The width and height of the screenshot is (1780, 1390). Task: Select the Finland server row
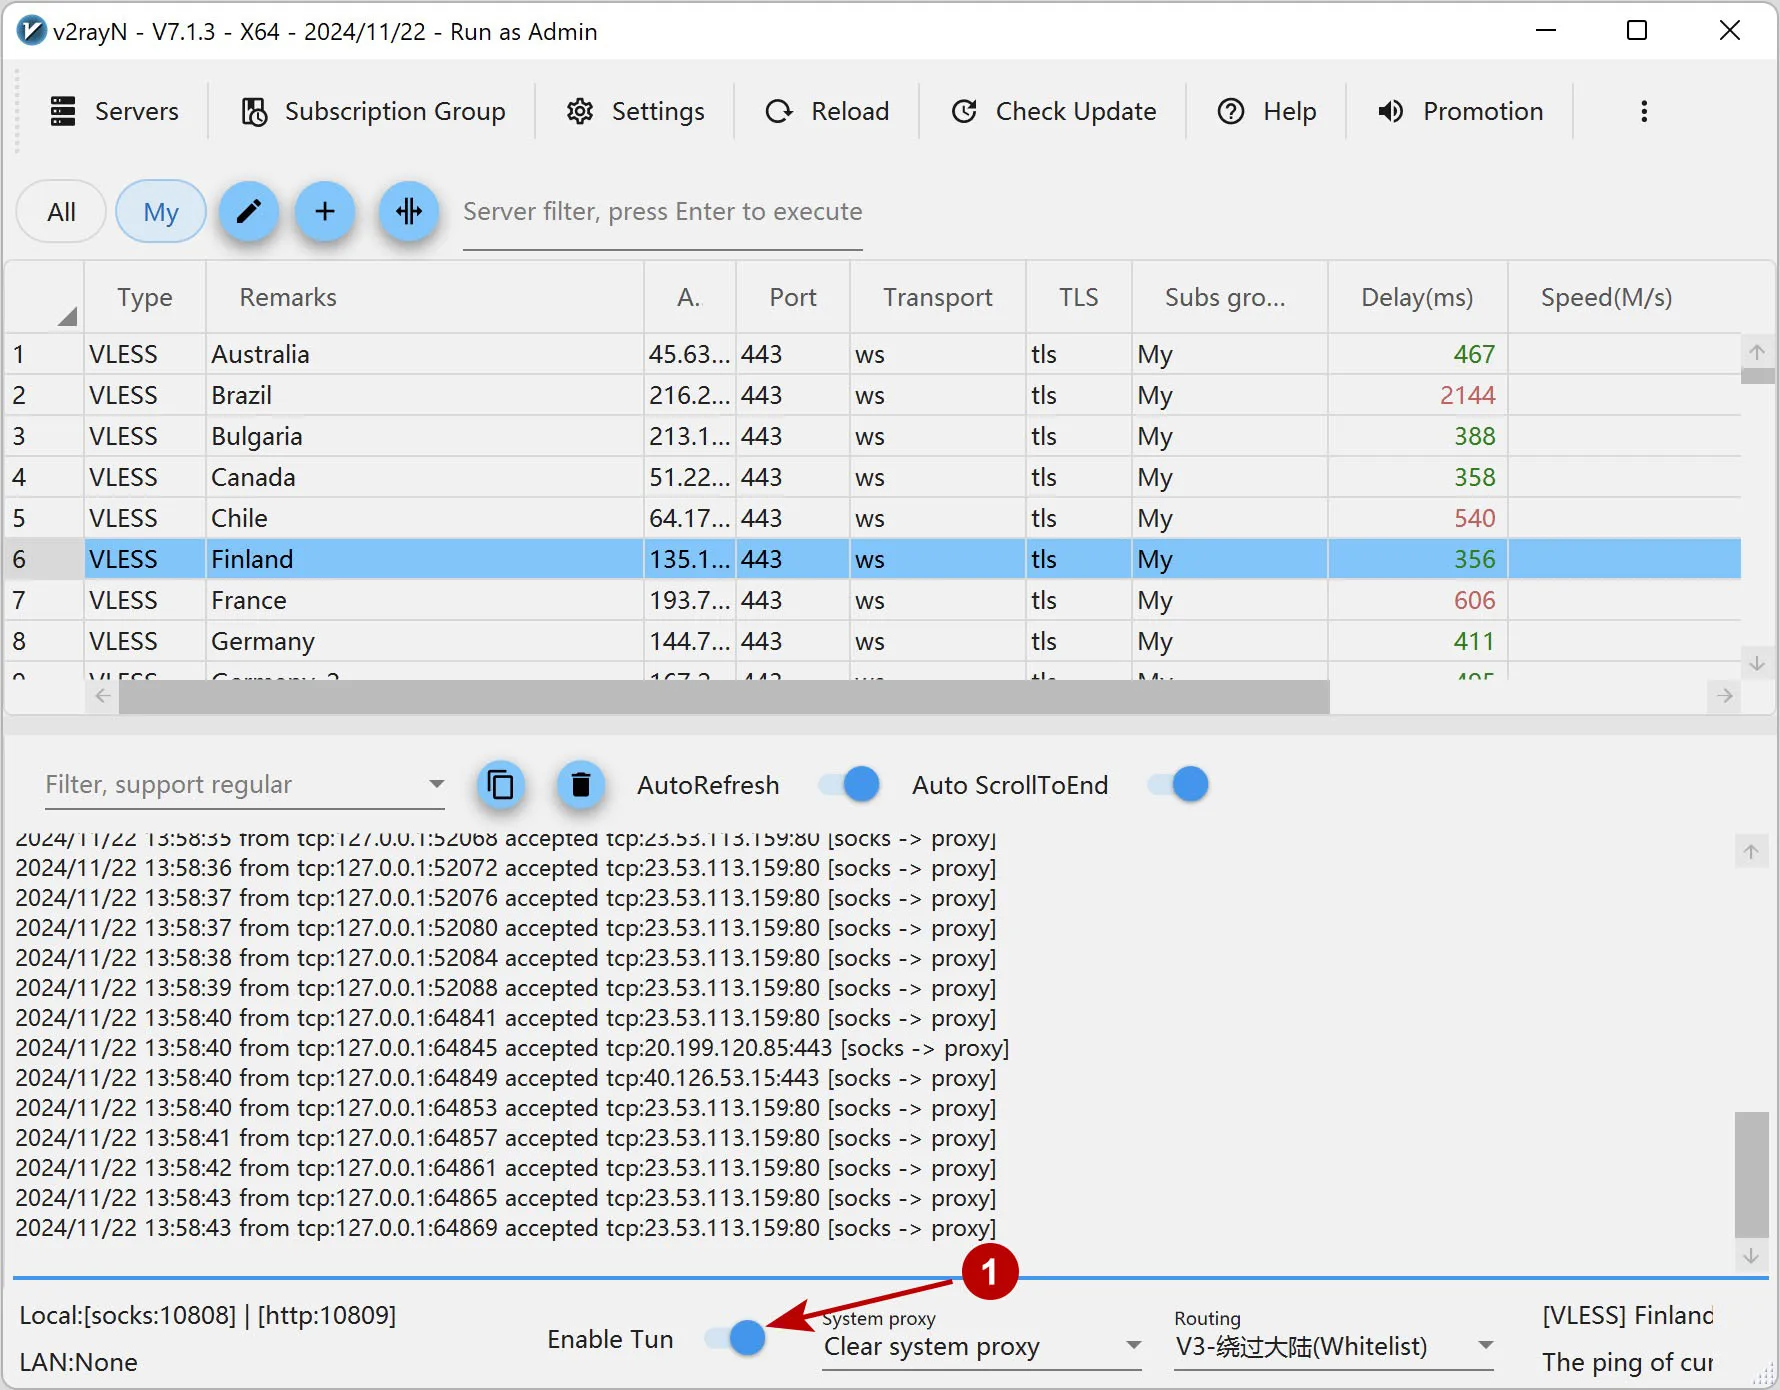coord(873,559)
